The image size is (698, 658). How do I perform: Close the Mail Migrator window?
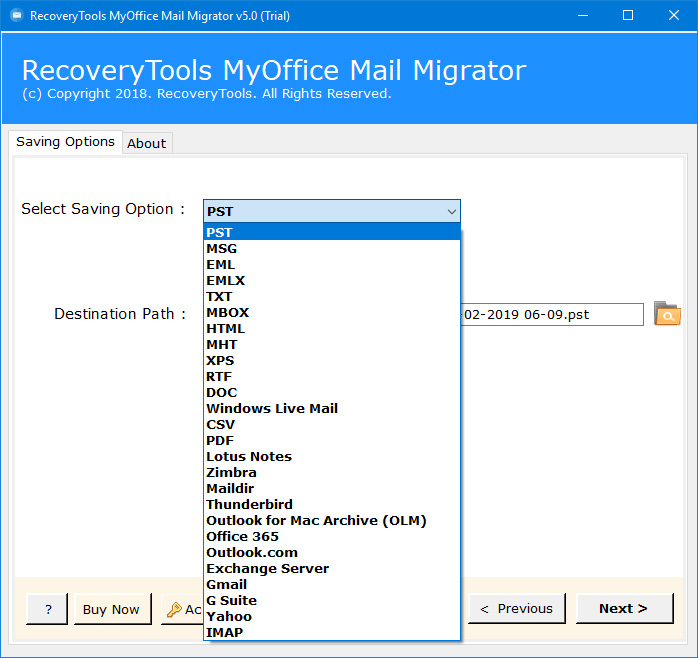tap(674, 16)
